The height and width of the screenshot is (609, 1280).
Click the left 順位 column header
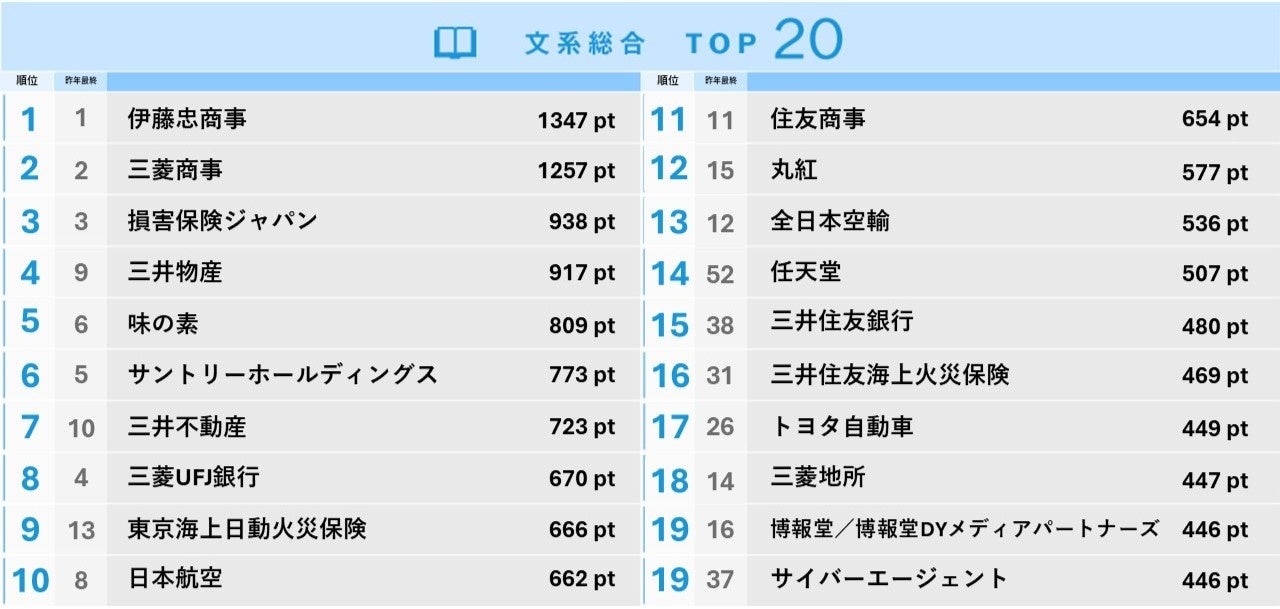(27, 81)
